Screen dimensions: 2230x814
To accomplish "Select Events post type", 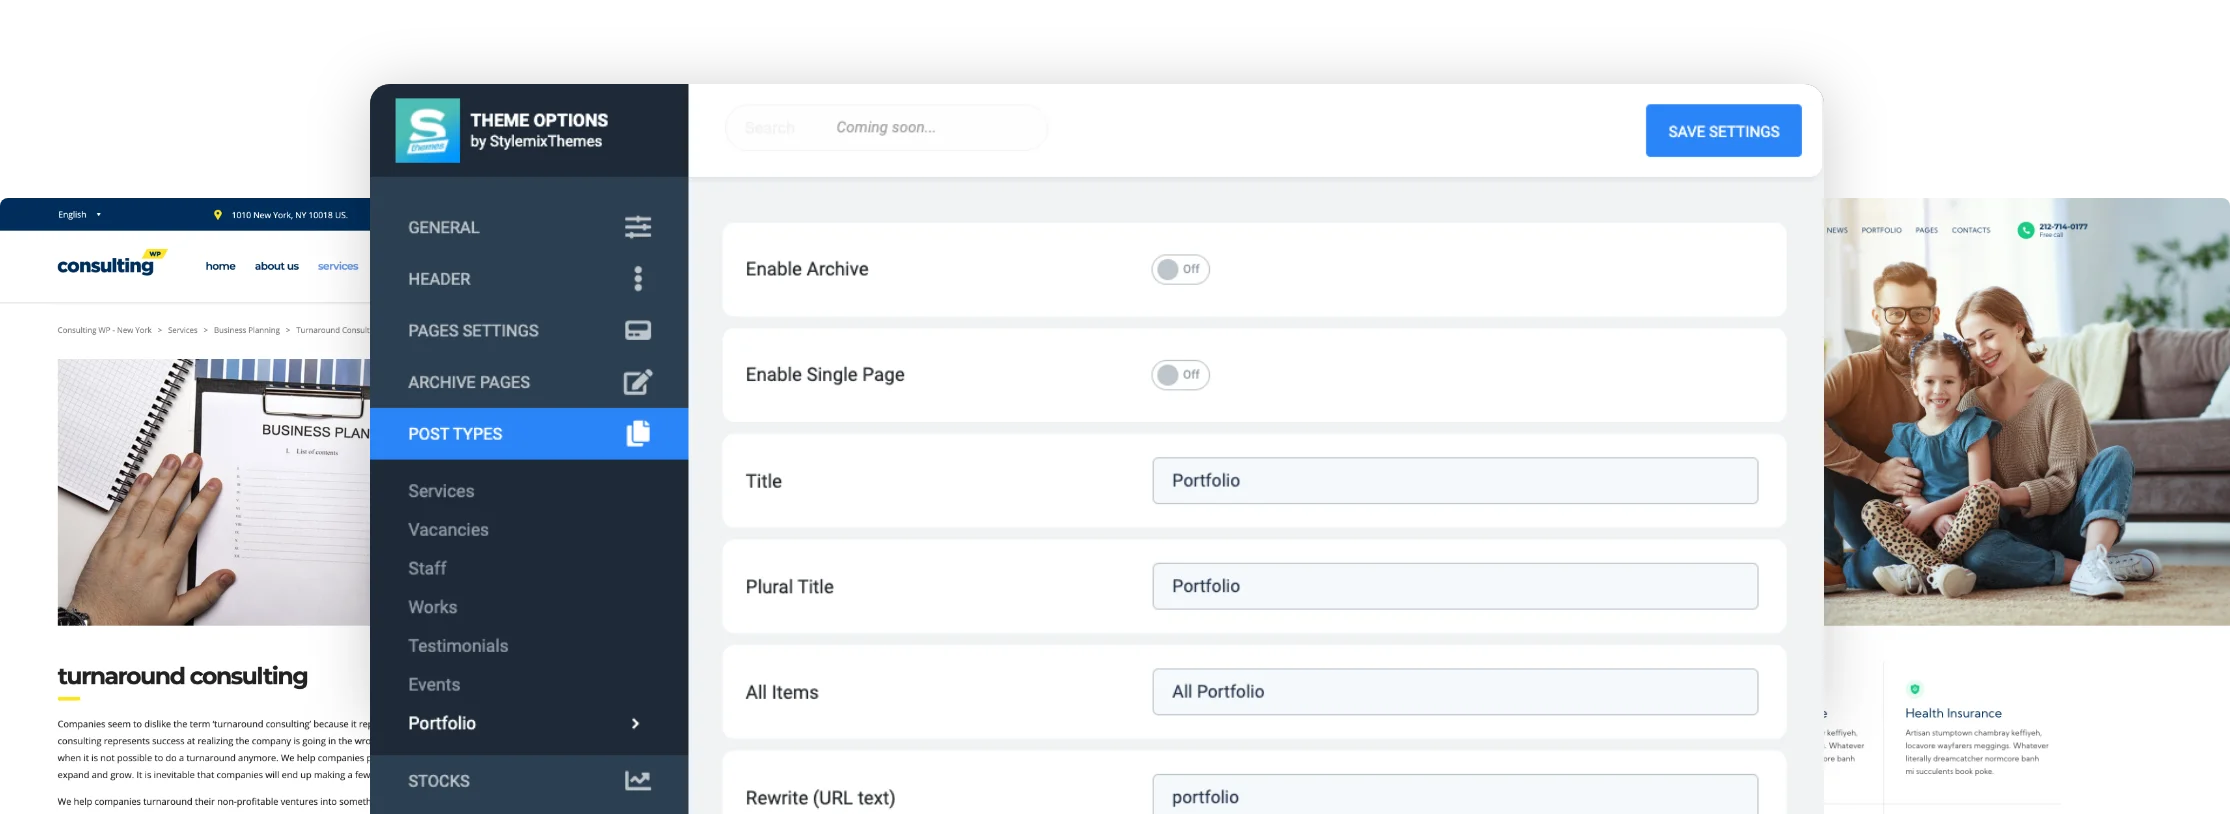I will point(434,685).
